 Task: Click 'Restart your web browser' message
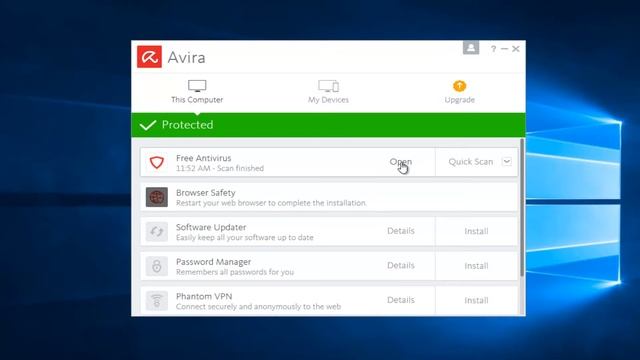tap(271, 203)
